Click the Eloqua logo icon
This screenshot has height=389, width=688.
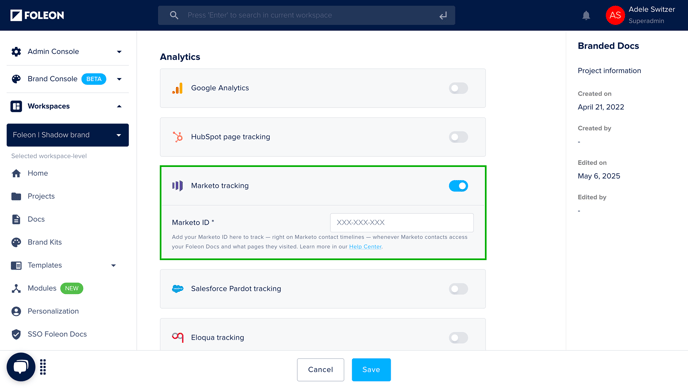[177, 337]
